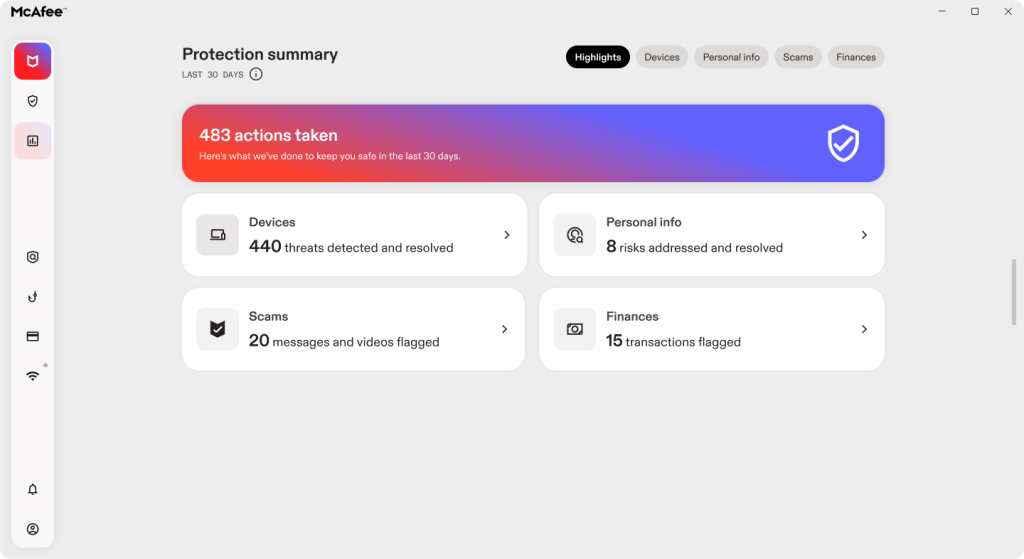
Task: Open 15 transactions flagged
Action: pyautogui.click(x=673, y=341)
